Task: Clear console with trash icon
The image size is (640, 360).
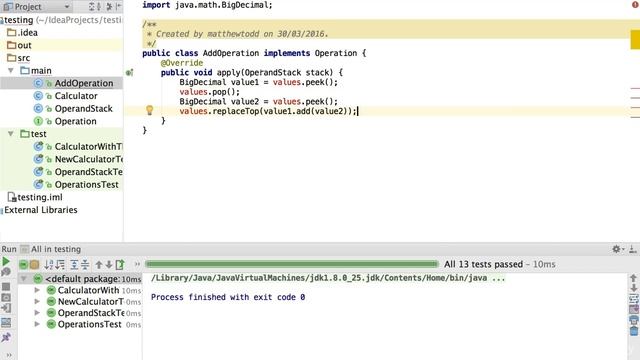Action: click(633, 331)
